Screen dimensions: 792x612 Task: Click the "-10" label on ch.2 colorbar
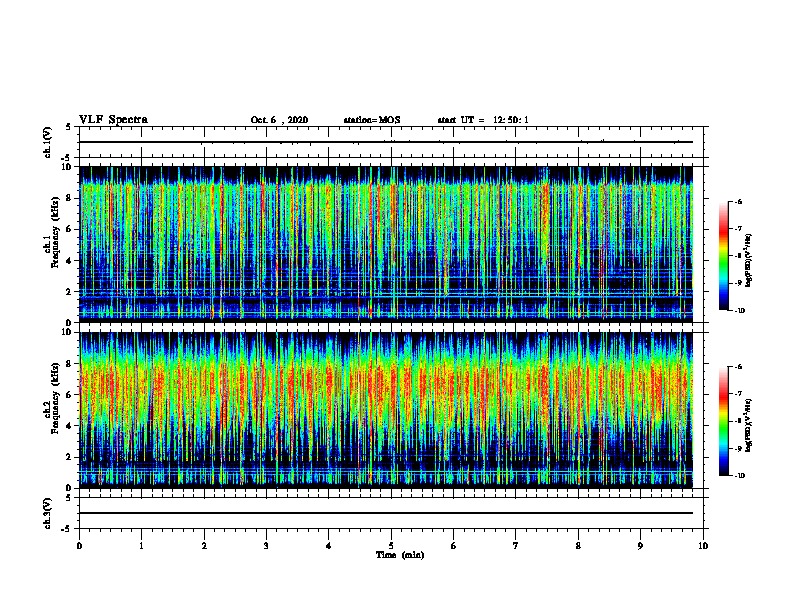pos(739,476)
